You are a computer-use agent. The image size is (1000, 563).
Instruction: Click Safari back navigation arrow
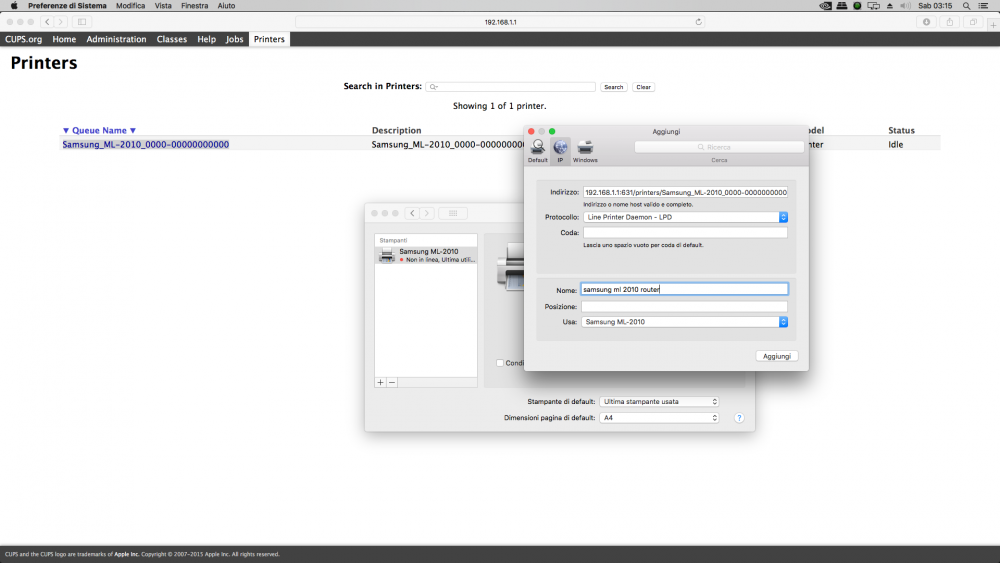click(47, 22)
